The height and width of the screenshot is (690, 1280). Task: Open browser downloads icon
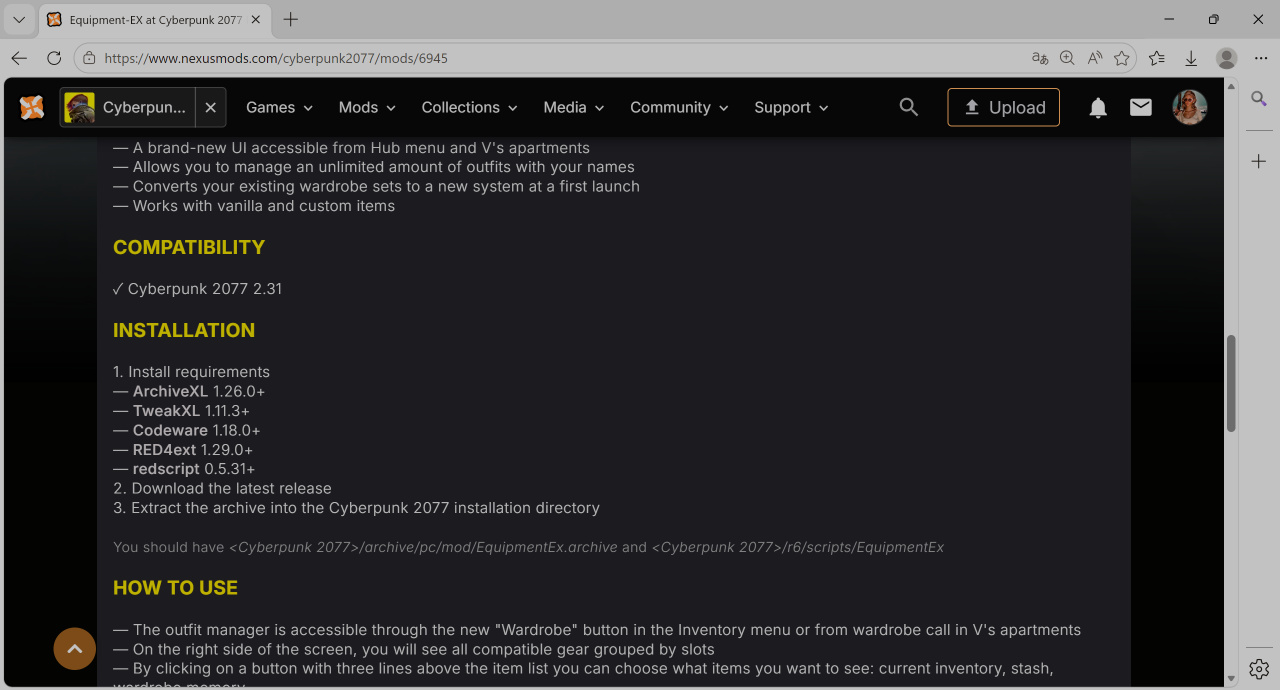click(1191, 58)
